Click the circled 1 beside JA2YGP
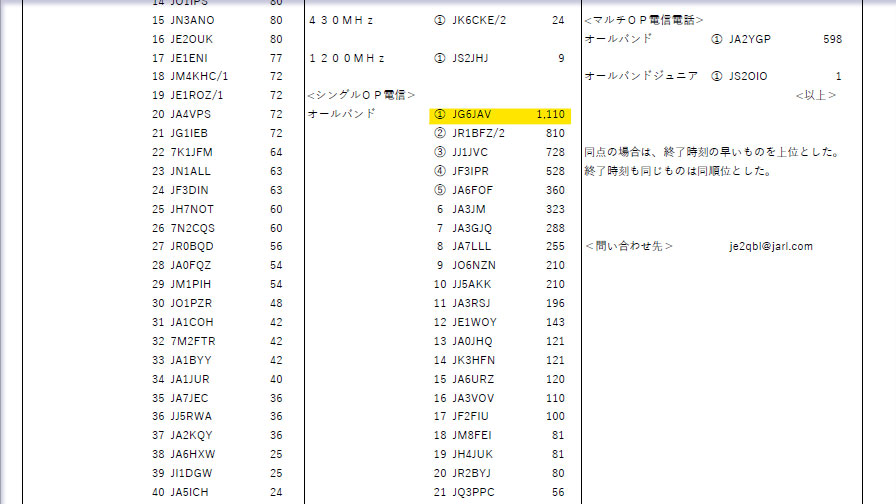Screen dimensions: 896x504 pyautogui.click(x=716, y=39)
